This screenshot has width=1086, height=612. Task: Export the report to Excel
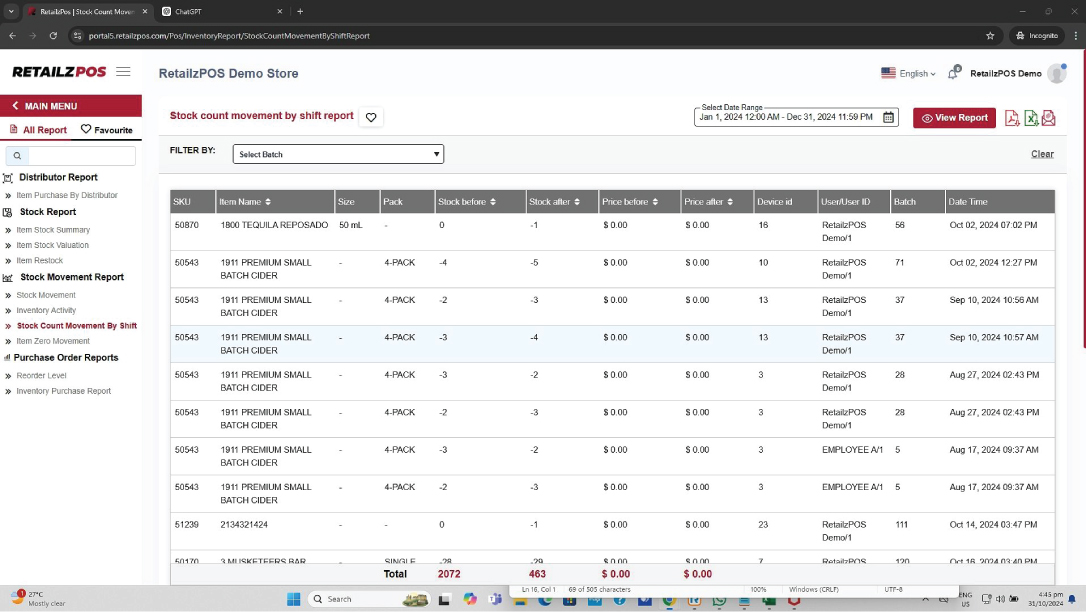[1031, 118]
